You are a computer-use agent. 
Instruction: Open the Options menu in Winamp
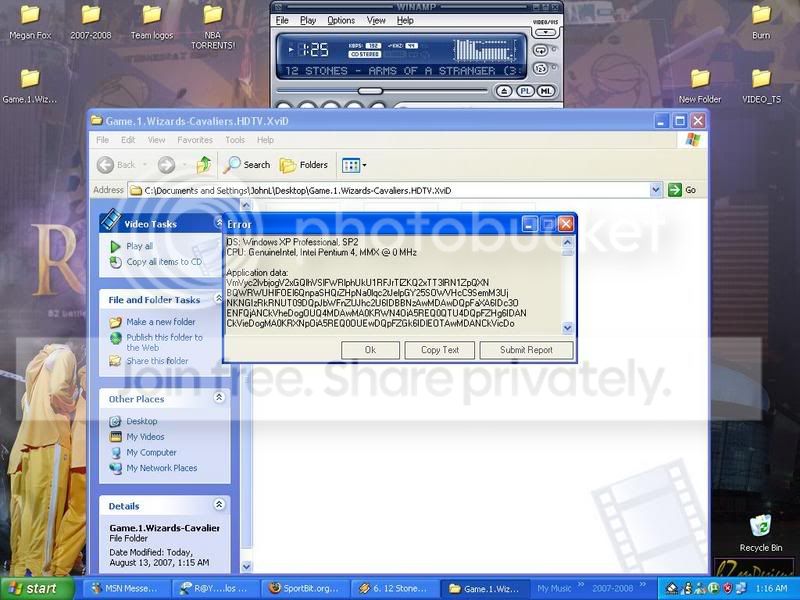[x=341, y=20]
